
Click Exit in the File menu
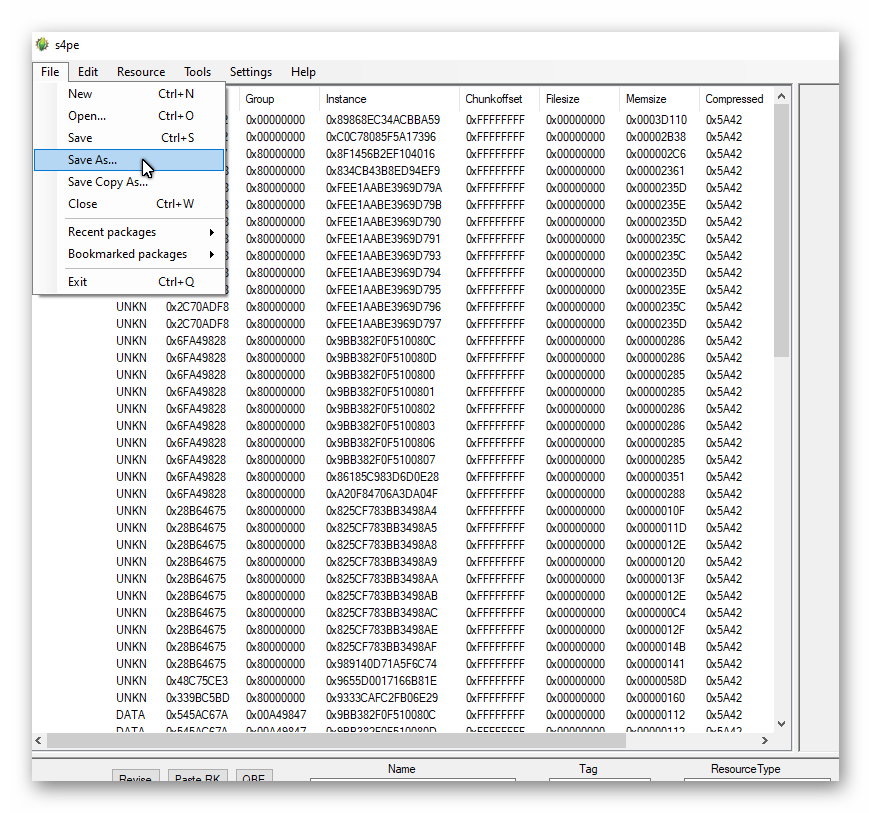pos(78,282)
